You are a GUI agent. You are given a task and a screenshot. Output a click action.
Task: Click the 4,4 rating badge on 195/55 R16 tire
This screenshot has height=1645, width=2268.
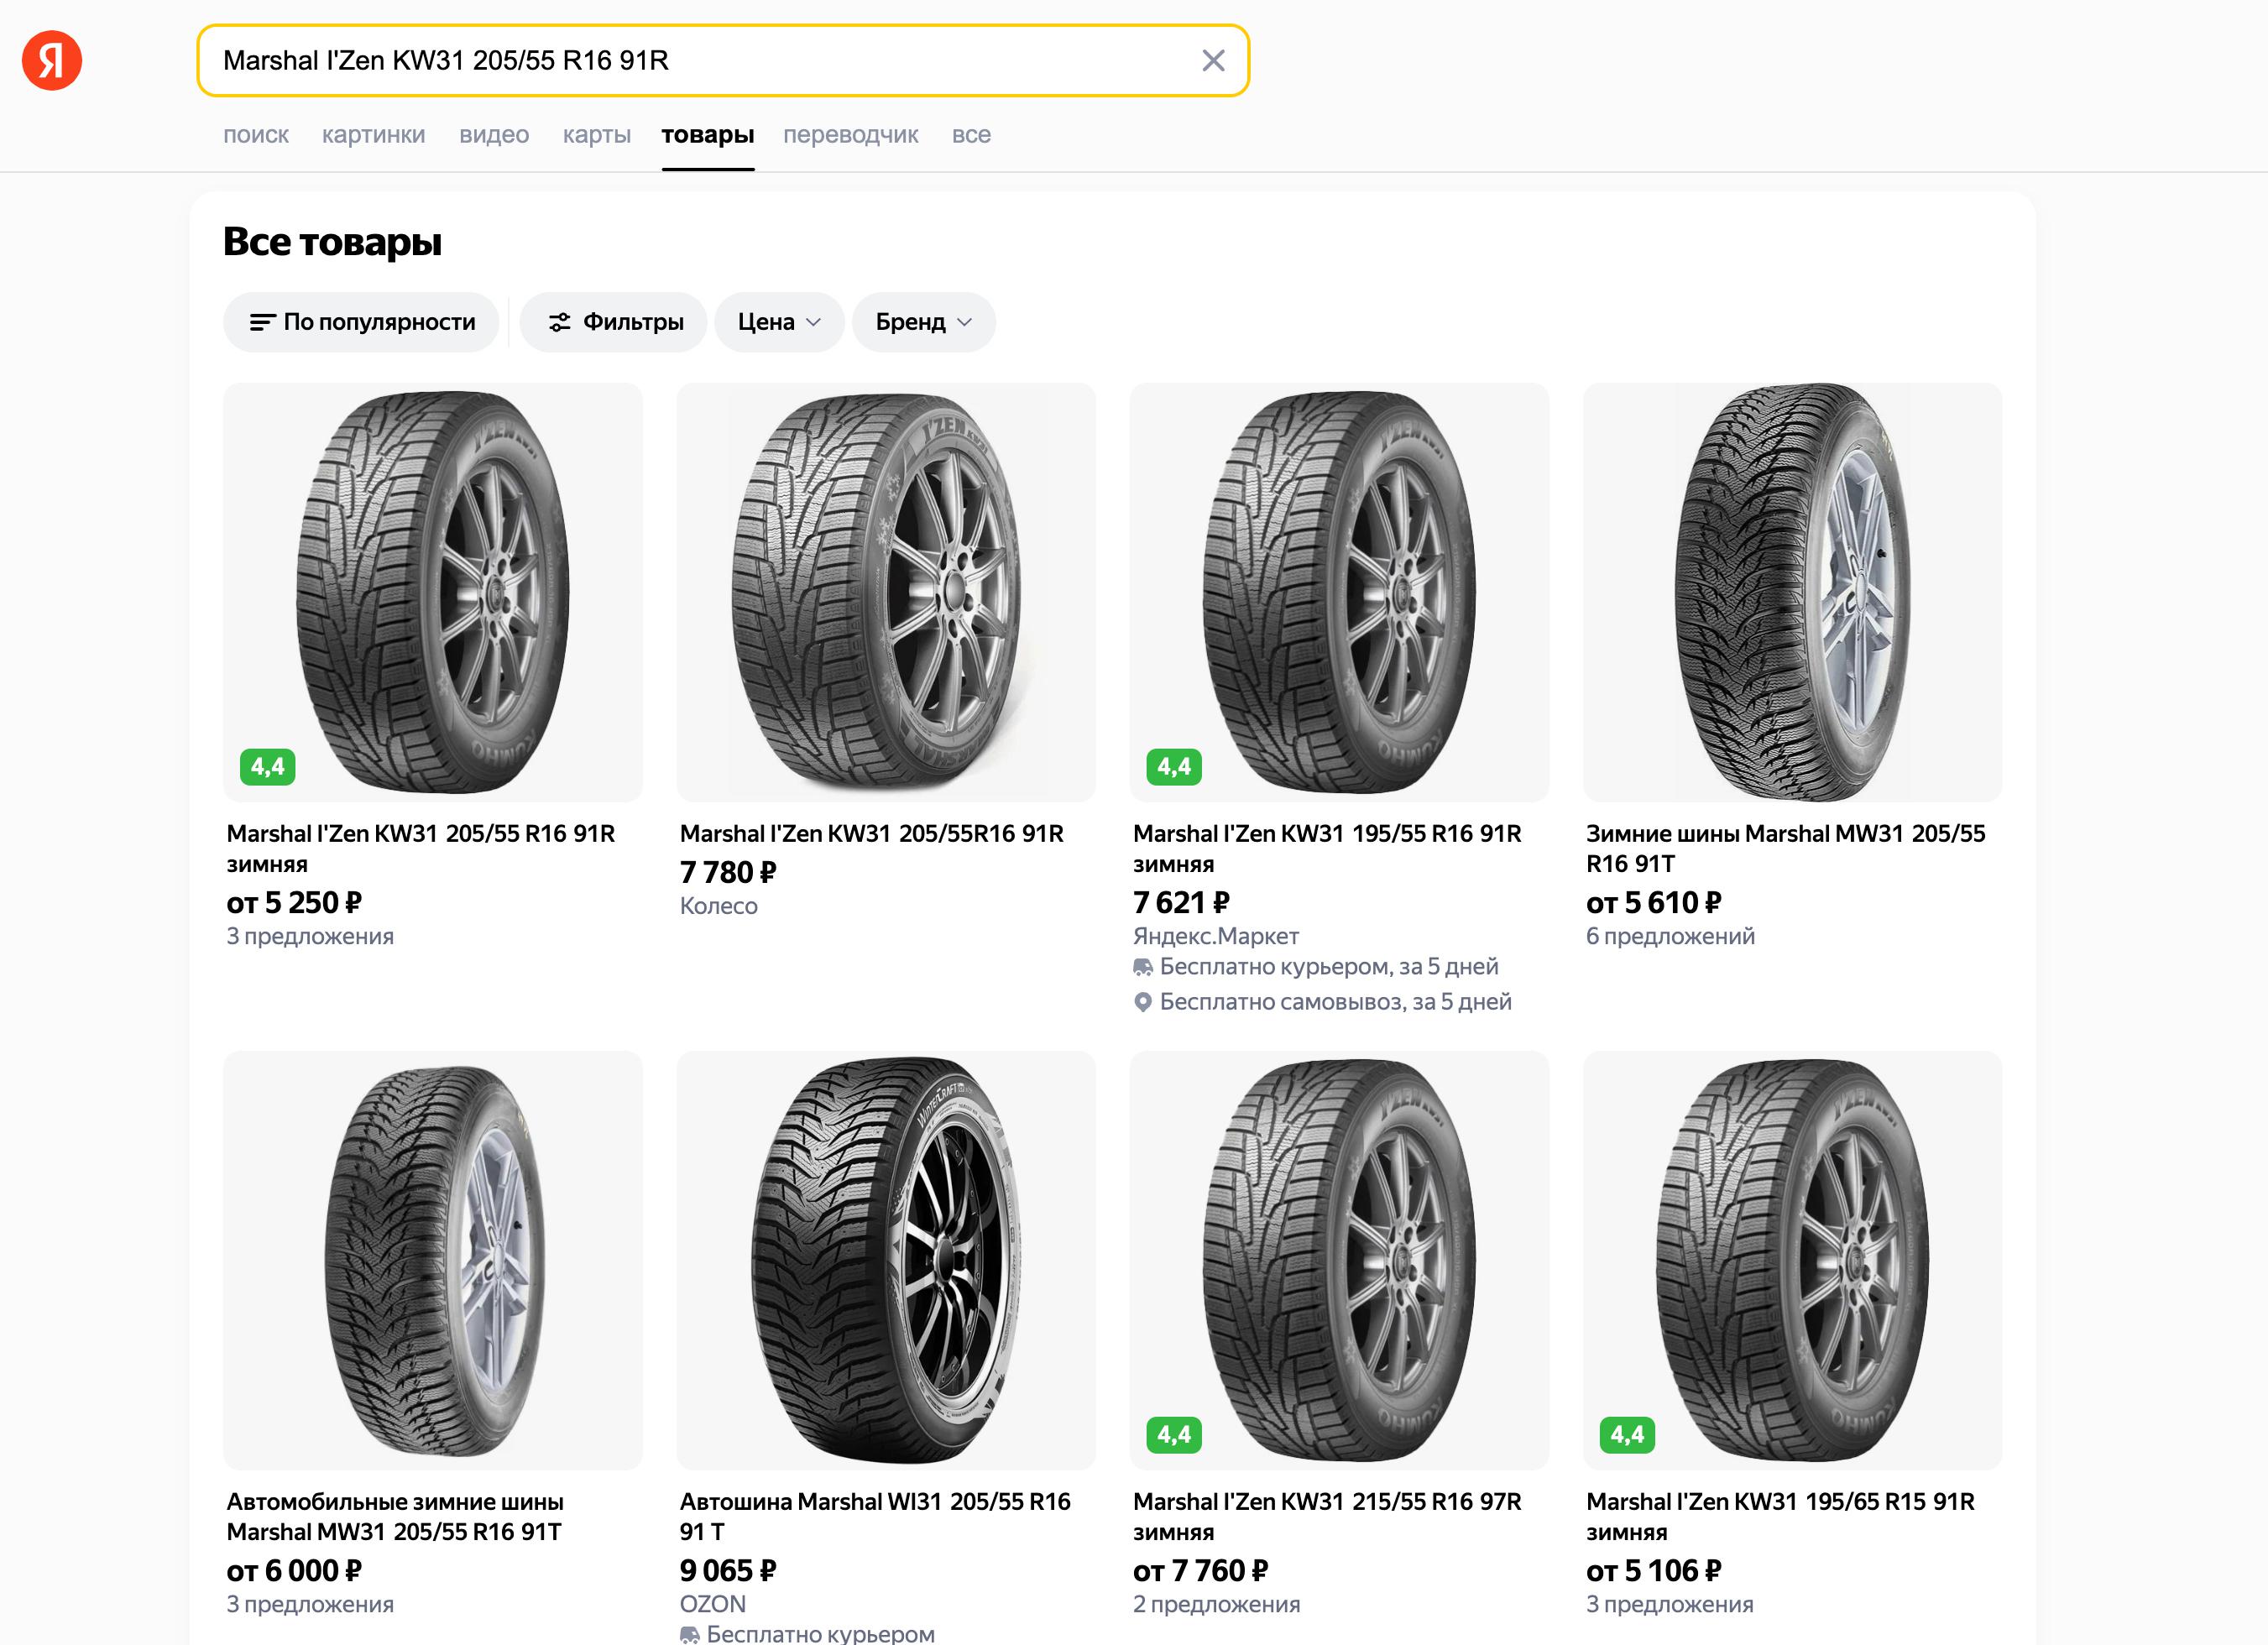tap(1174, 767)
